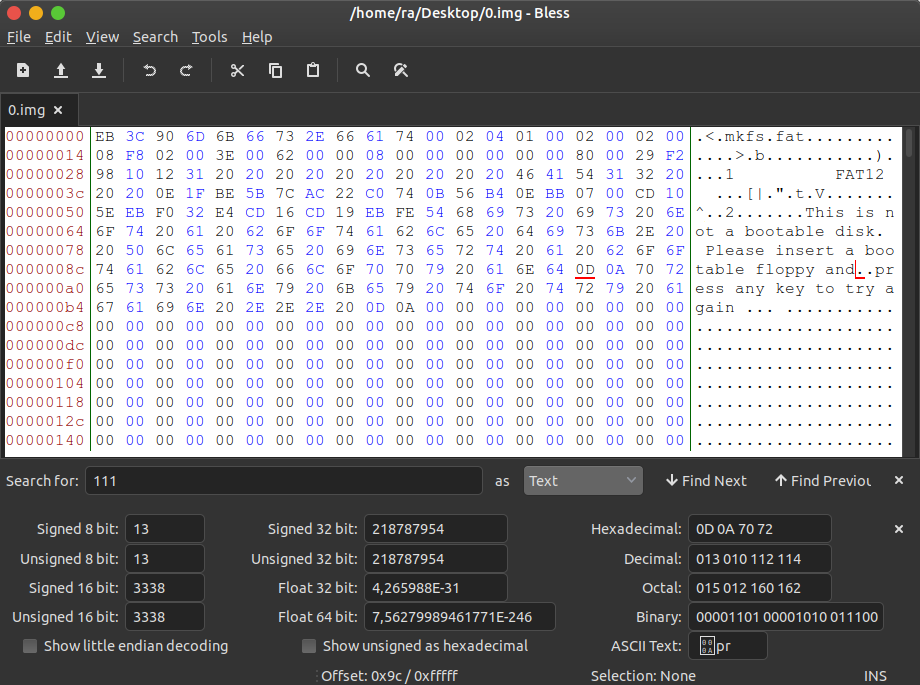Image resolution: width=920 pixels, height=685 pixels.
Task: Undo the last edit via toolbar
Action: 150,71
